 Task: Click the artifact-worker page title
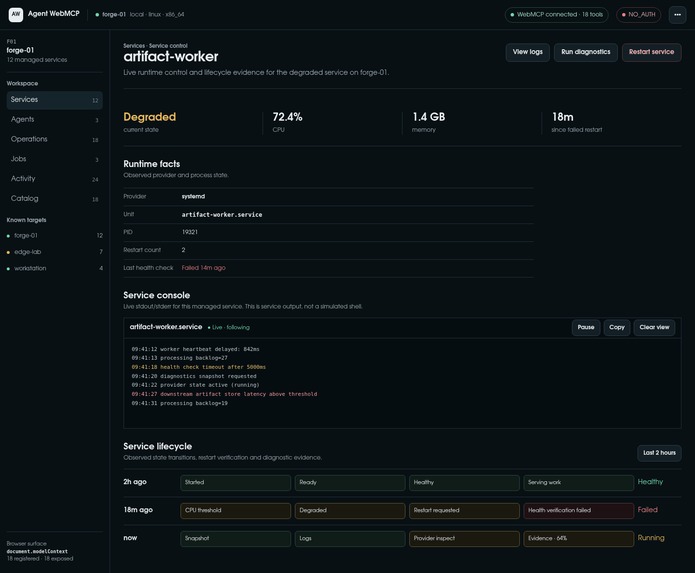click(x=171, y=57)
